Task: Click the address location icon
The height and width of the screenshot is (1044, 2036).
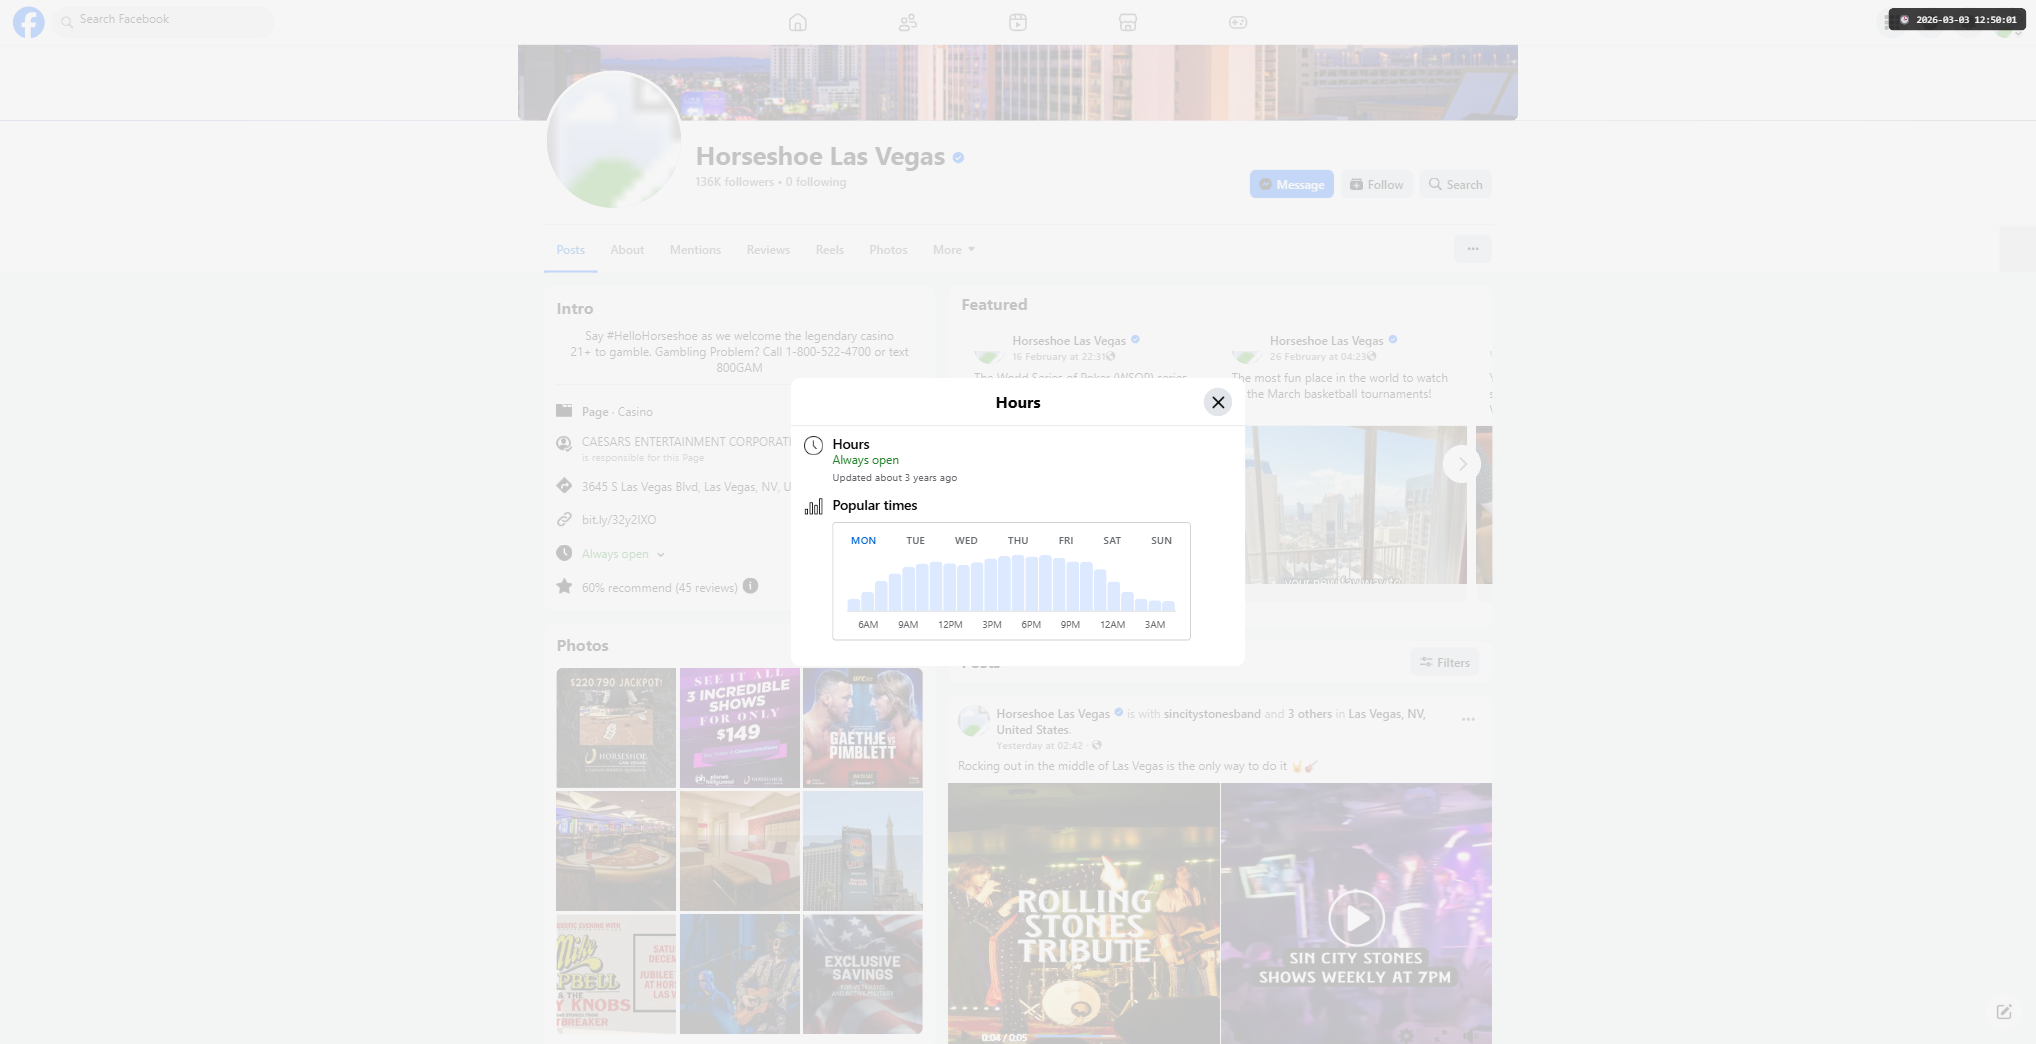Action: [x=565, y=487]
